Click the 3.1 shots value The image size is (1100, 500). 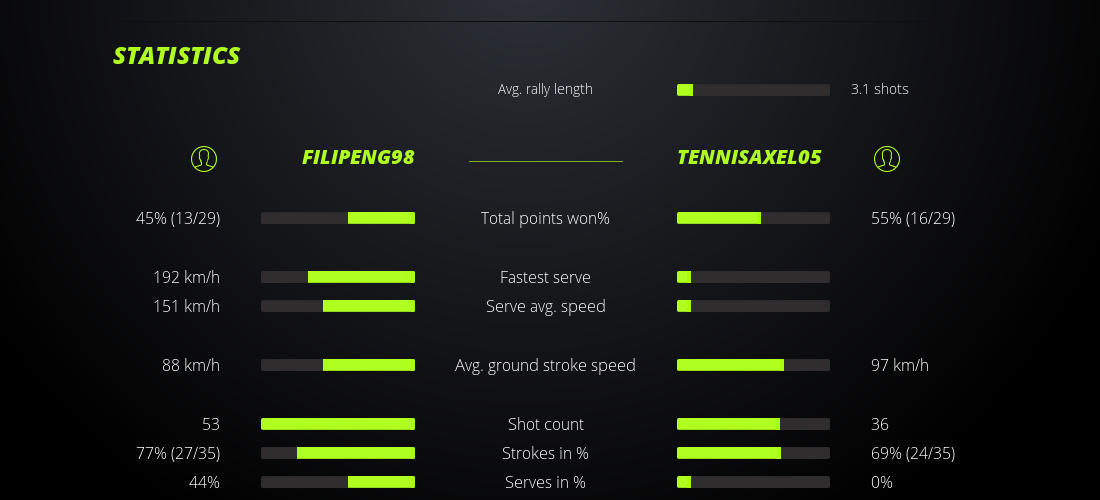[879, 89]
